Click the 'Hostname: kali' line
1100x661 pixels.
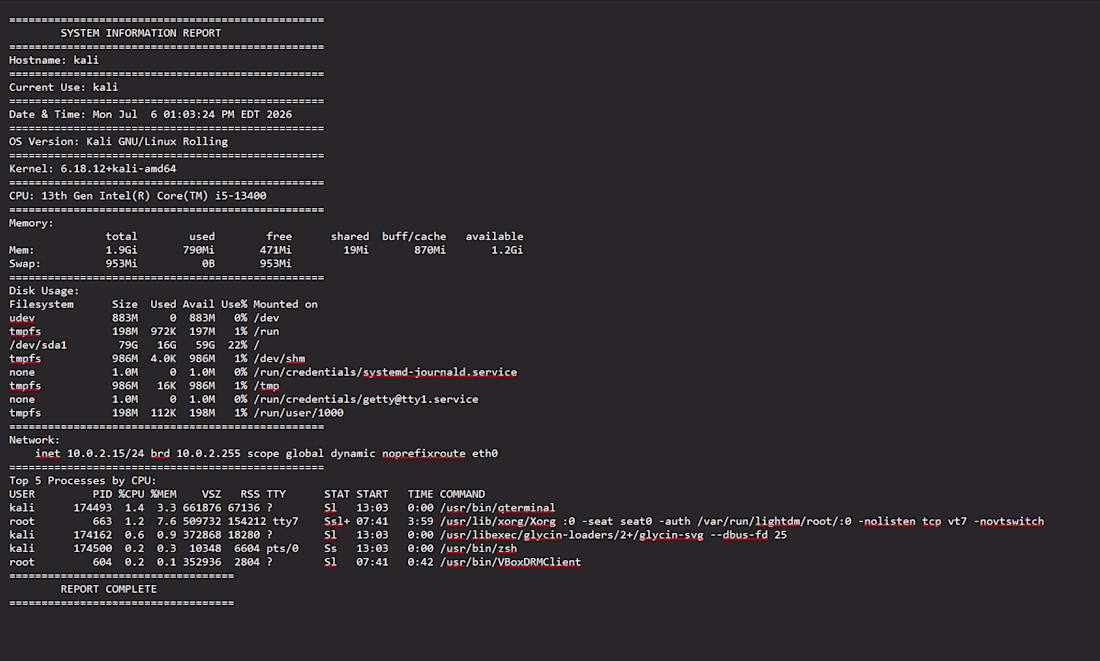tap(54, 60)
